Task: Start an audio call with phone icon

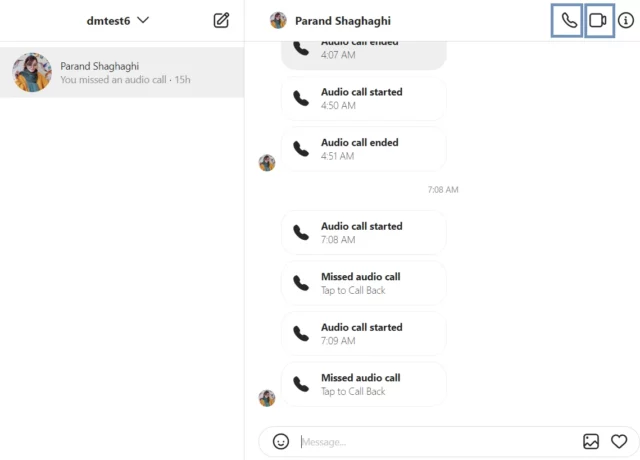Action: coord(567,20)
